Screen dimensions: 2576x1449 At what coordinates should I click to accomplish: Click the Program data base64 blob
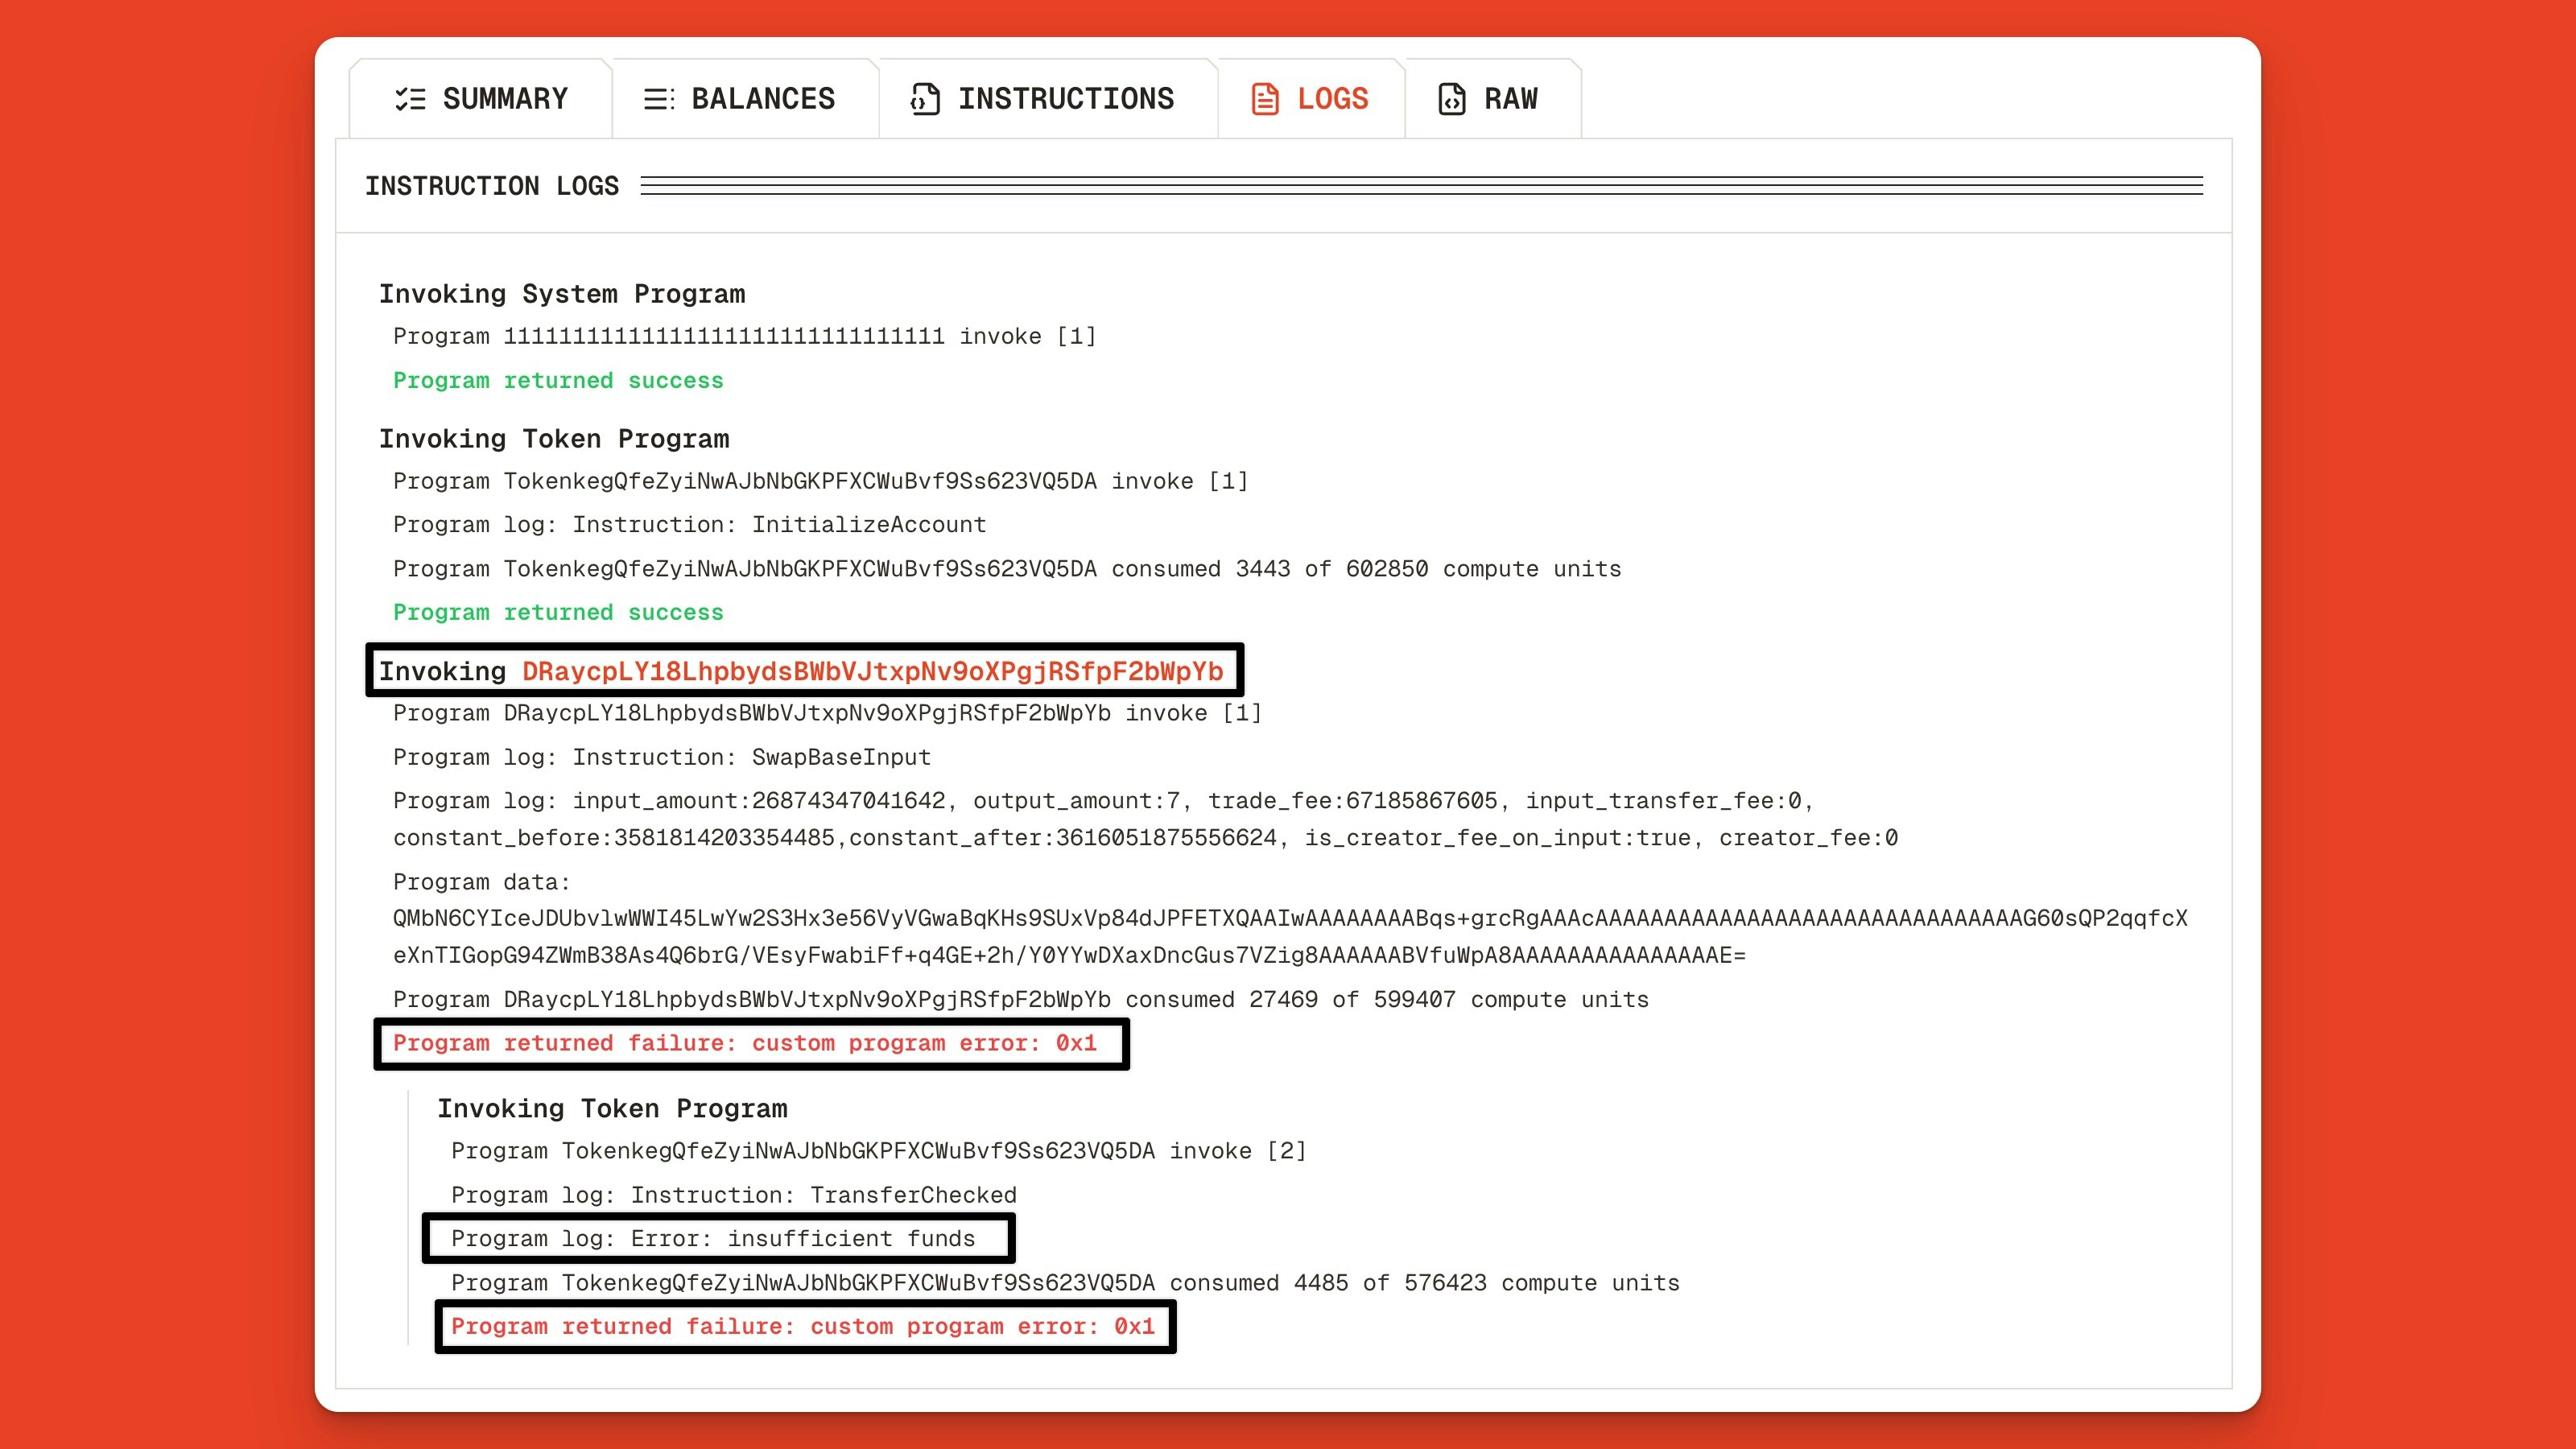[x=1280, y=918]
